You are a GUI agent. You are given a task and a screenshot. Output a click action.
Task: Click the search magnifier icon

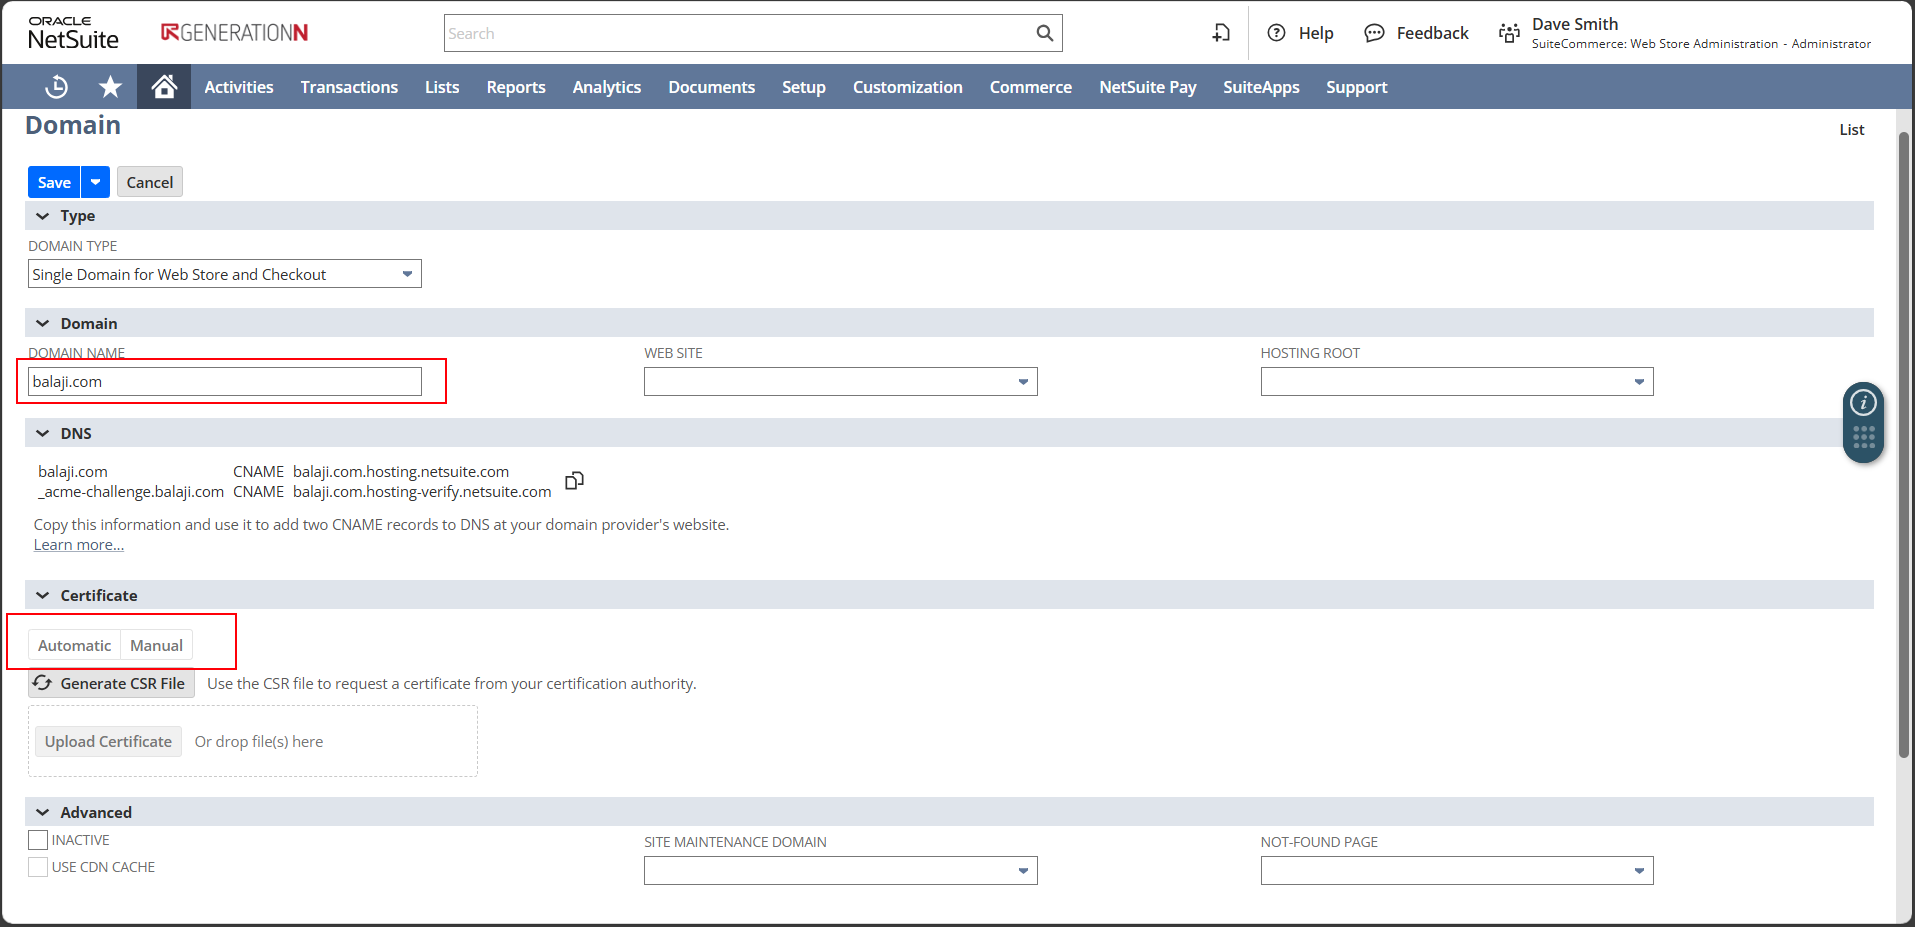pos(1044,33)
